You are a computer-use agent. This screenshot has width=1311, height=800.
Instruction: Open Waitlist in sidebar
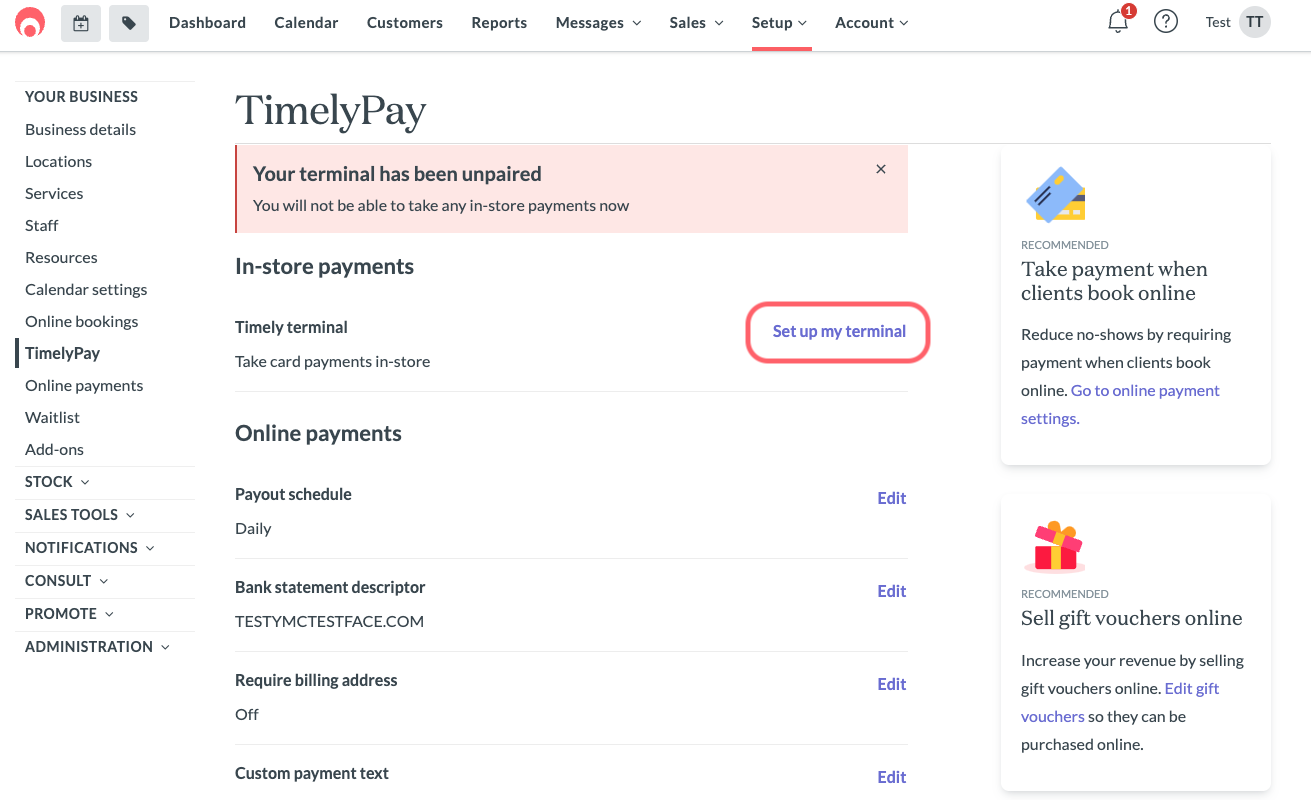point(52,417)
